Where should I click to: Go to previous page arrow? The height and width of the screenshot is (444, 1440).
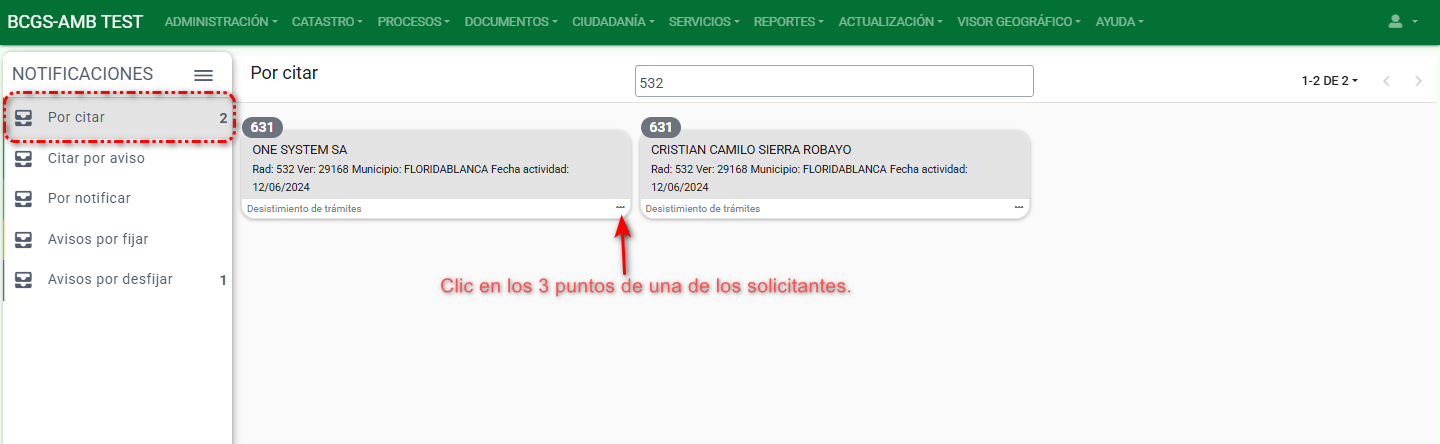tap(1386, 81)
